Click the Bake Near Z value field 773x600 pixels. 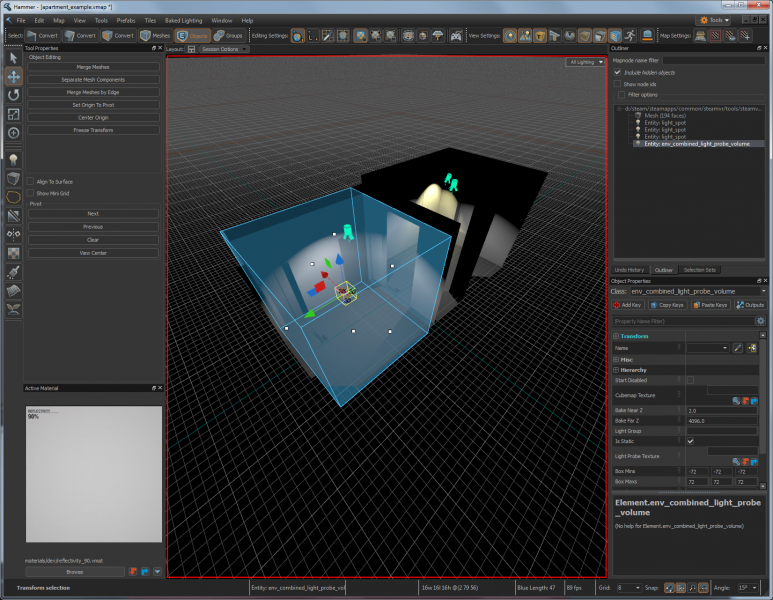(x=721, y=410)
